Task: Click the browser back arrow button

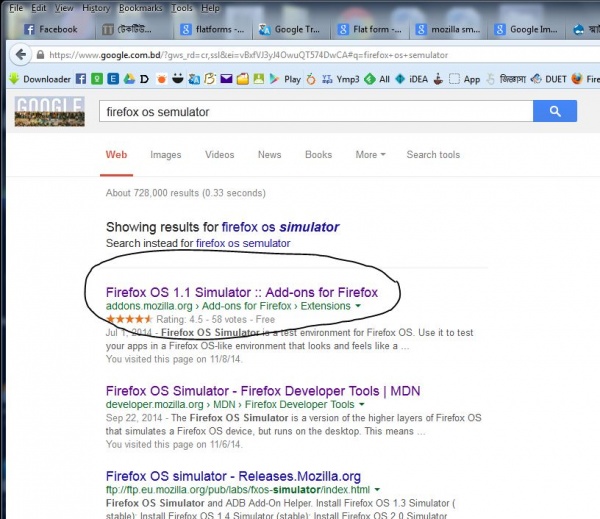Action: click(x=21, y=55)
